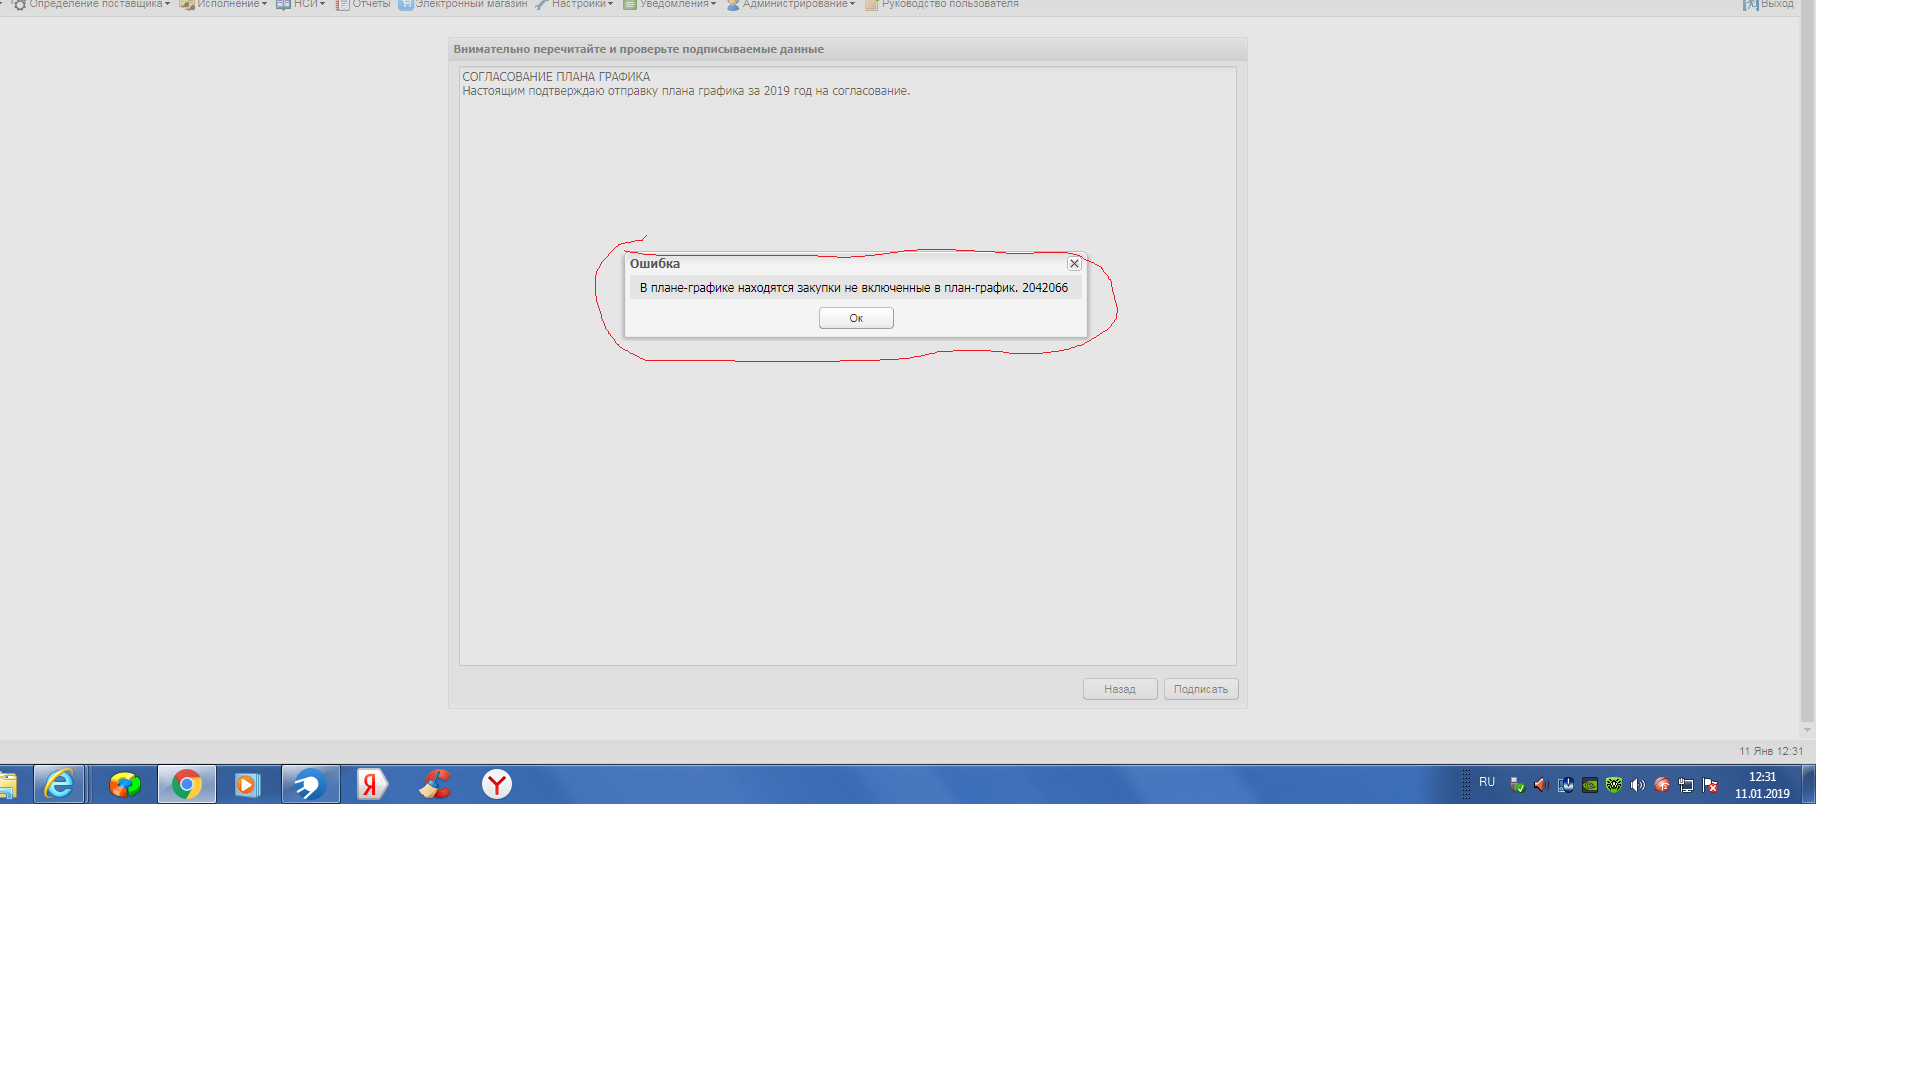The image size is (1920, 1080).
Task: Click the gear icon beside Определение поставщика
Action: point(19,4)
